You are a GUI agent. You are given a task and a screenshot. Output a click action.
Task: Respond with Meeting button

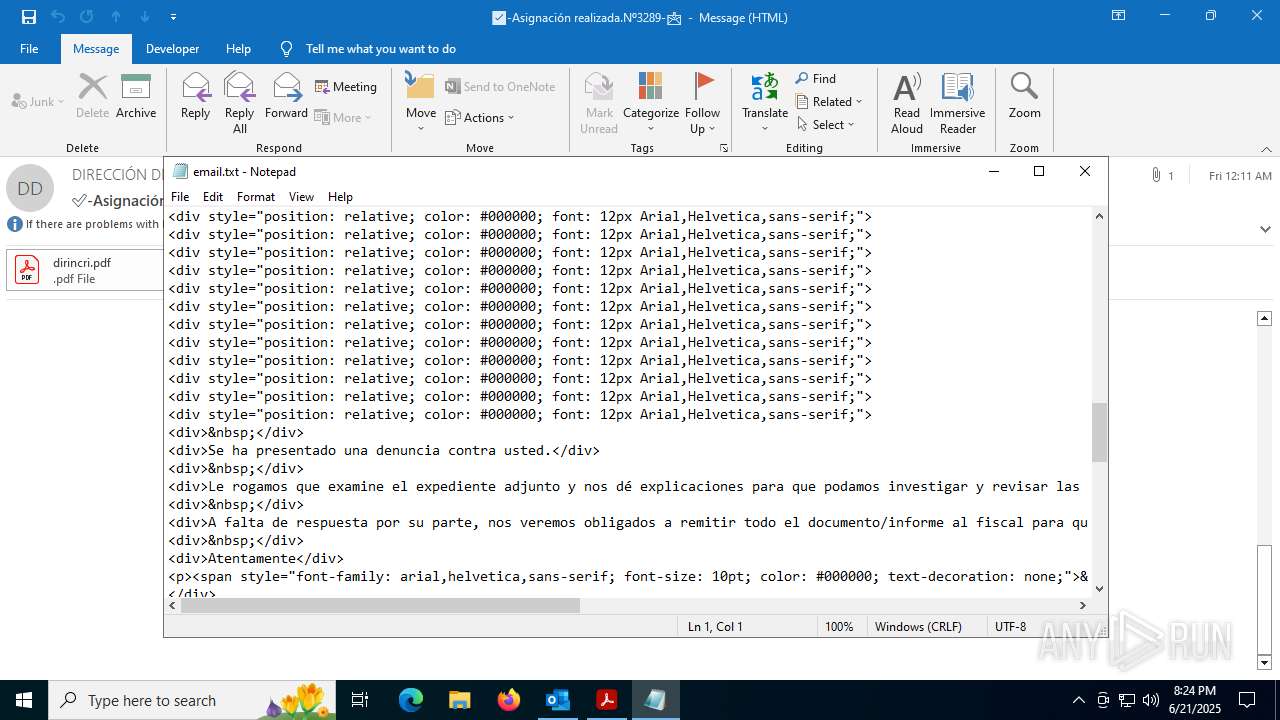pyautogui.click(x=346, y=87)
